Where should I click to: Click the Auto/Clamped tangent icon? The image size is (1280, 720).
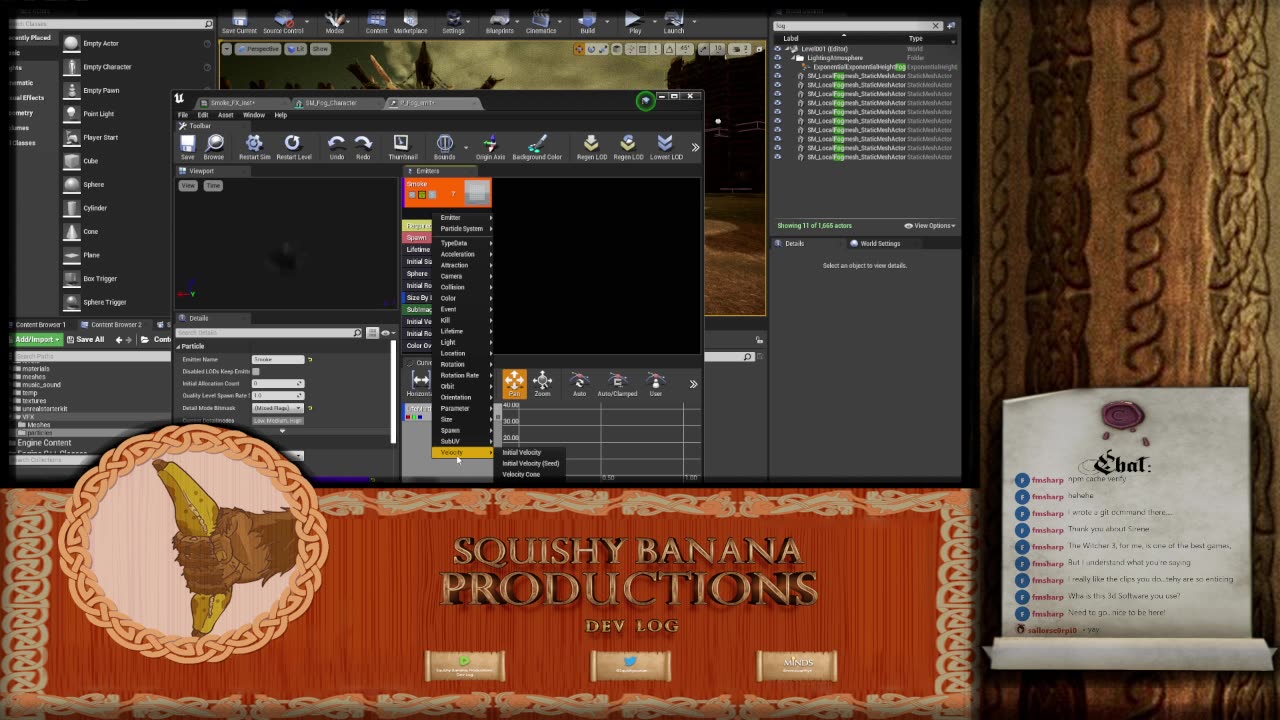click(617, 382)
